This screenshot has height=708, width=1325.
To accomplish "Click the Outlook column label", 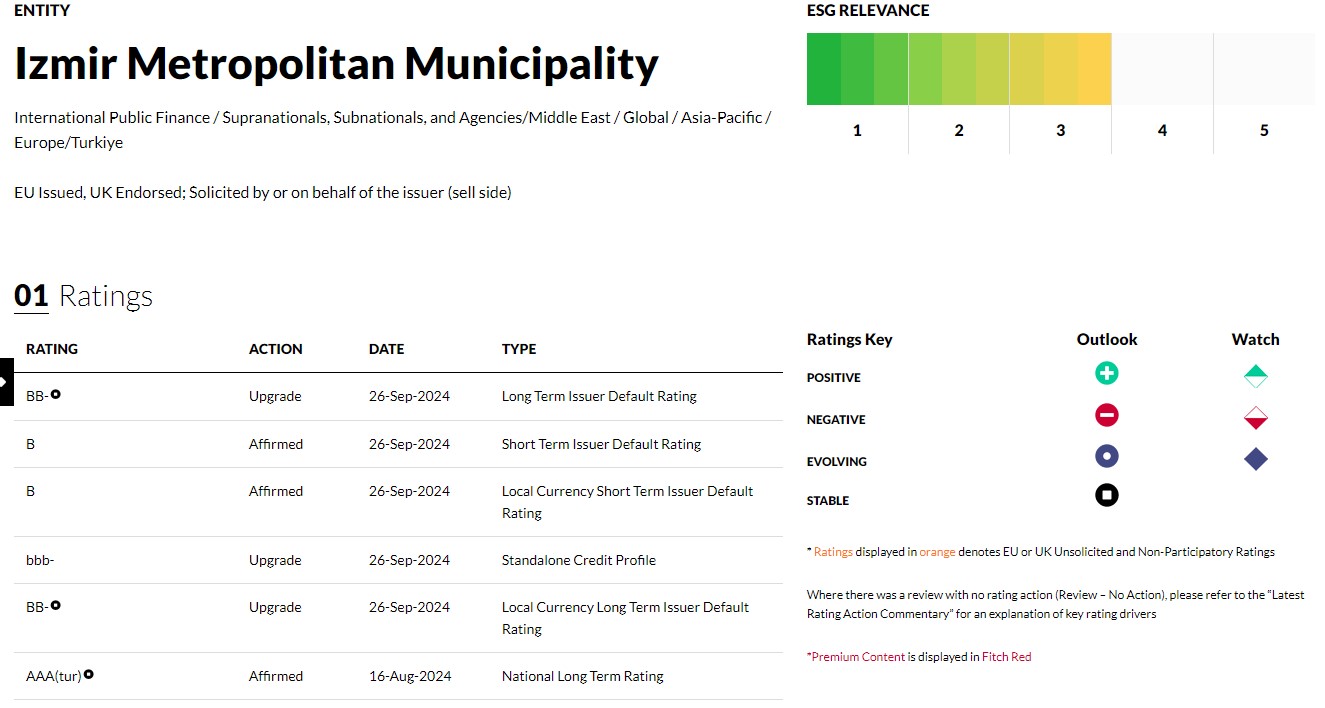I will pos(1107,339).
